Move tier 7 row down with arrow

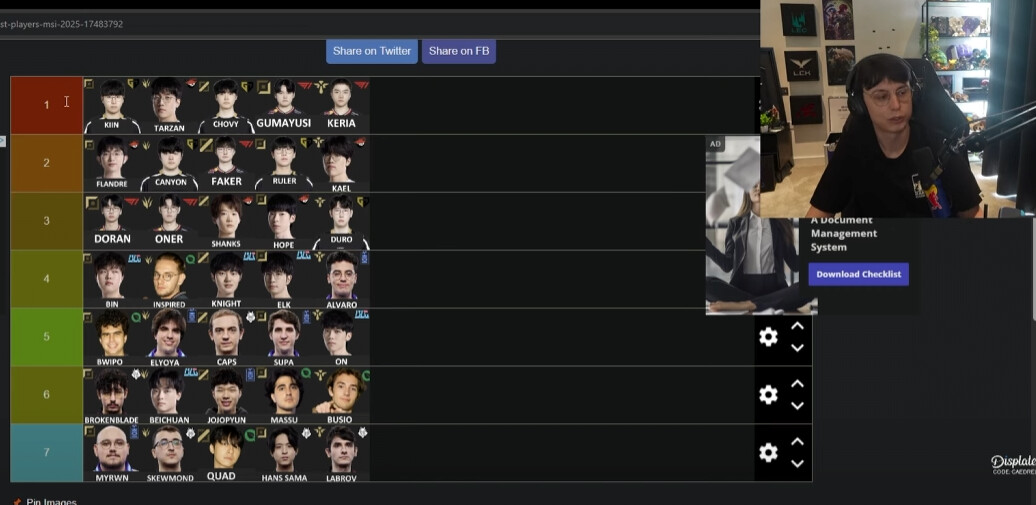pos(797,464)
